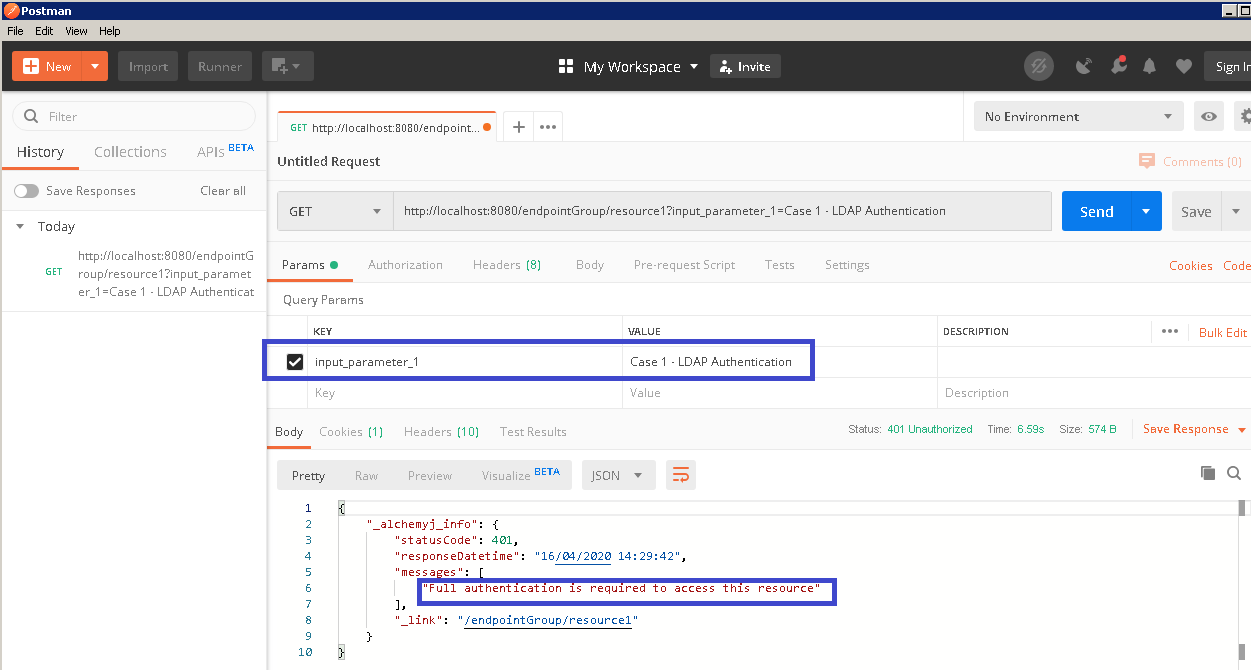
Task: Click the sidebar Filter search icon
Action: click(x=31, y=116)
